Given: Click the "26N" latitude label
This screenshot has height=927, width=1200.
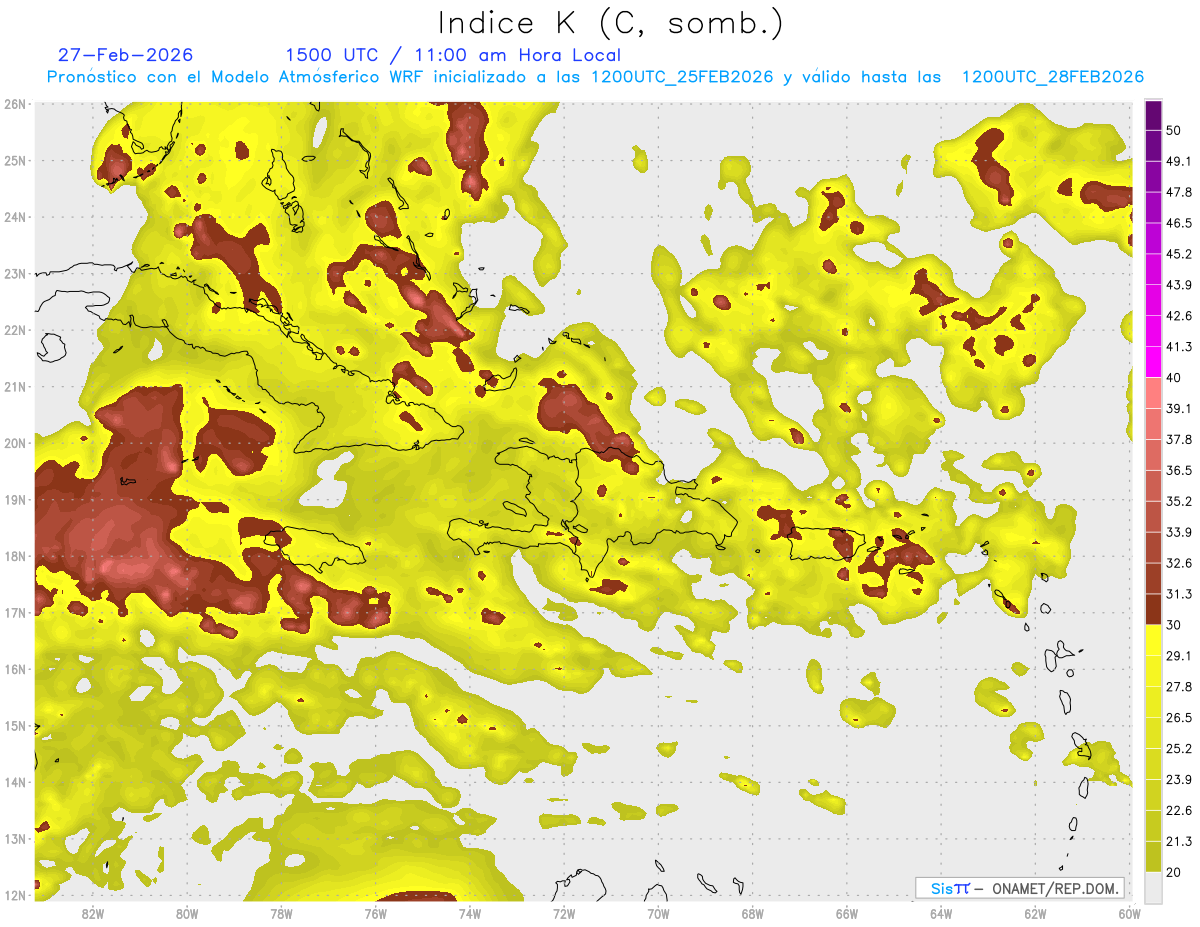Looking at the screenshot, I should click(15, 104).
